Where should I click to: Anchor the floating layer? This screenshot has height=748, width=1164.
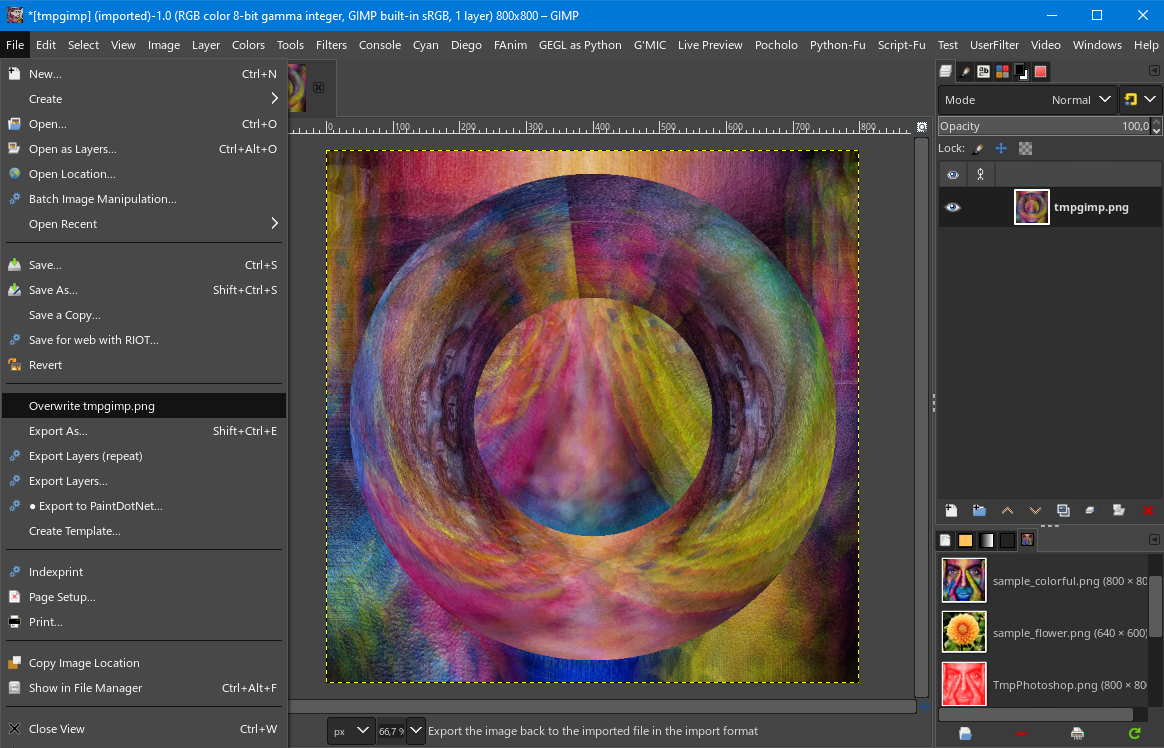1091,511
